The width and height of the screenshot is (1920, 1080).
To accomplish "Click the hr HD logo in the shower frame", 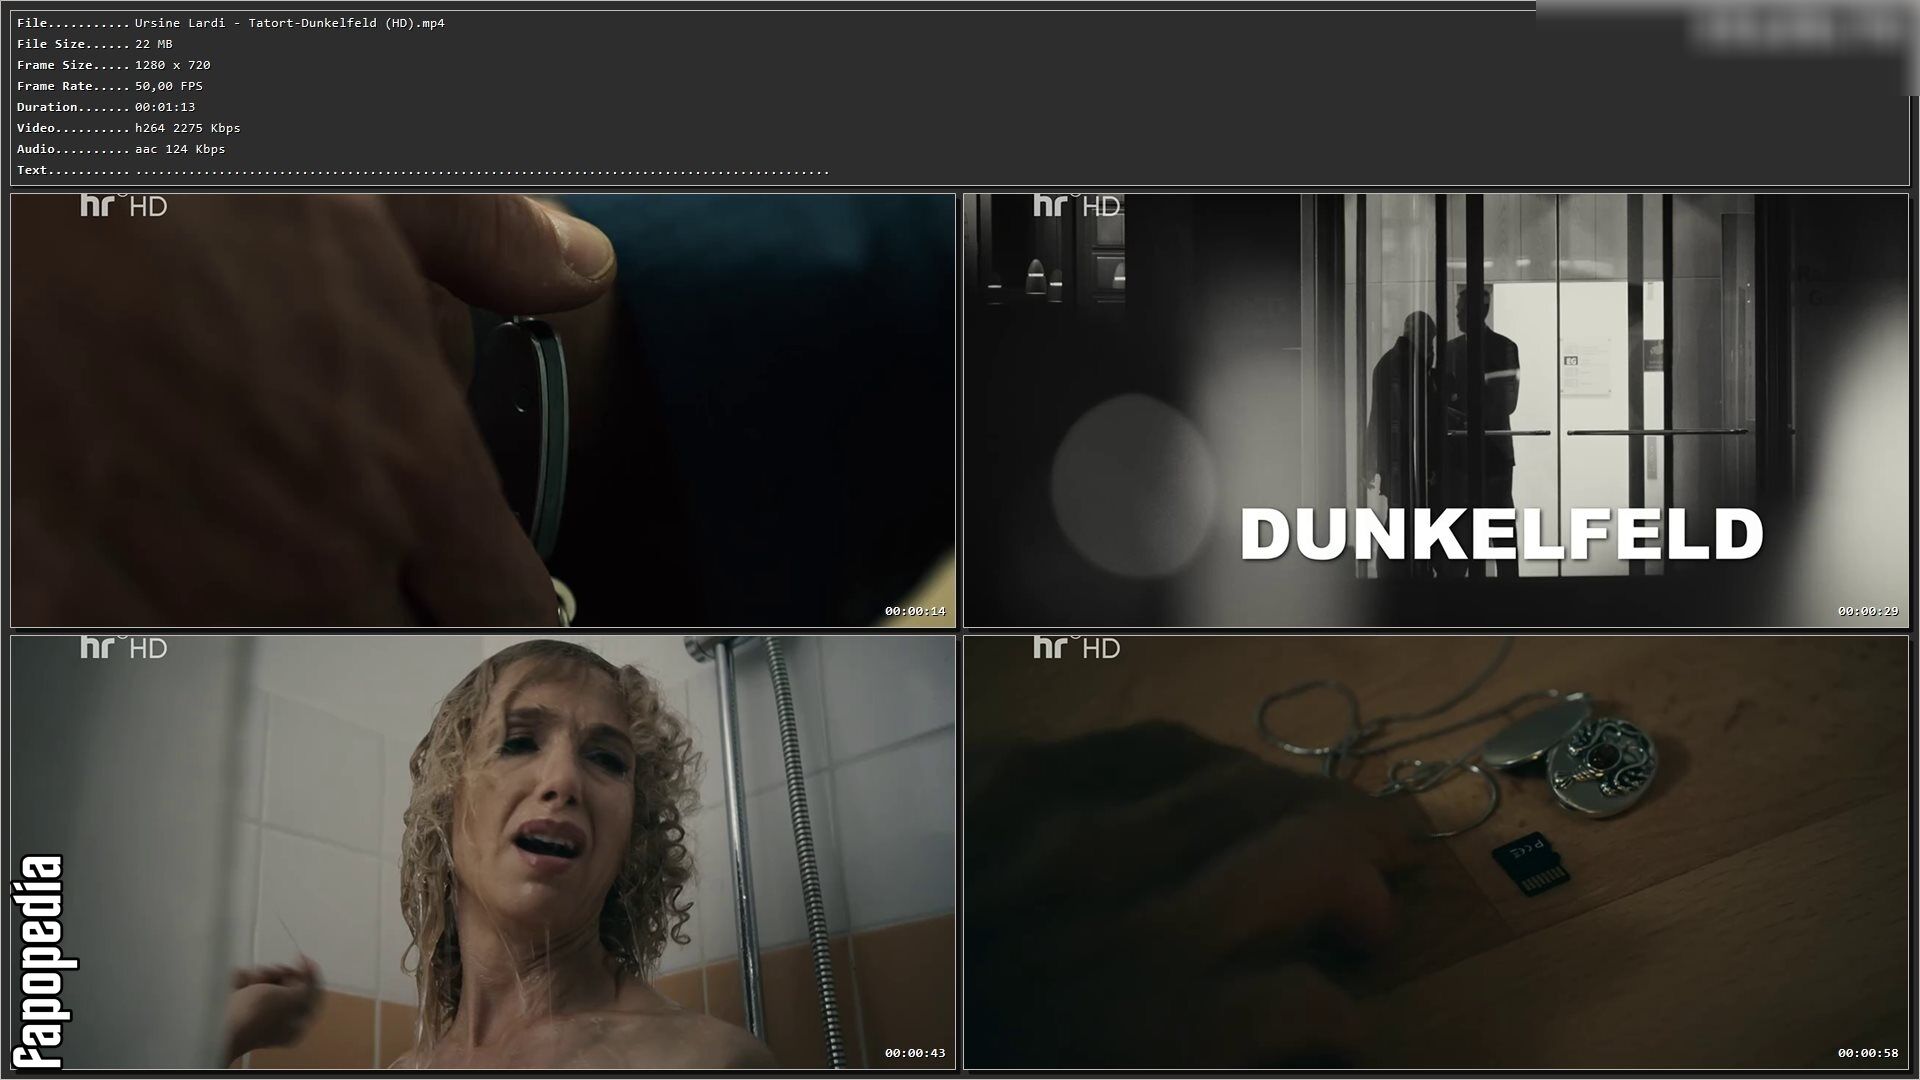I will (x=123, y=648).
